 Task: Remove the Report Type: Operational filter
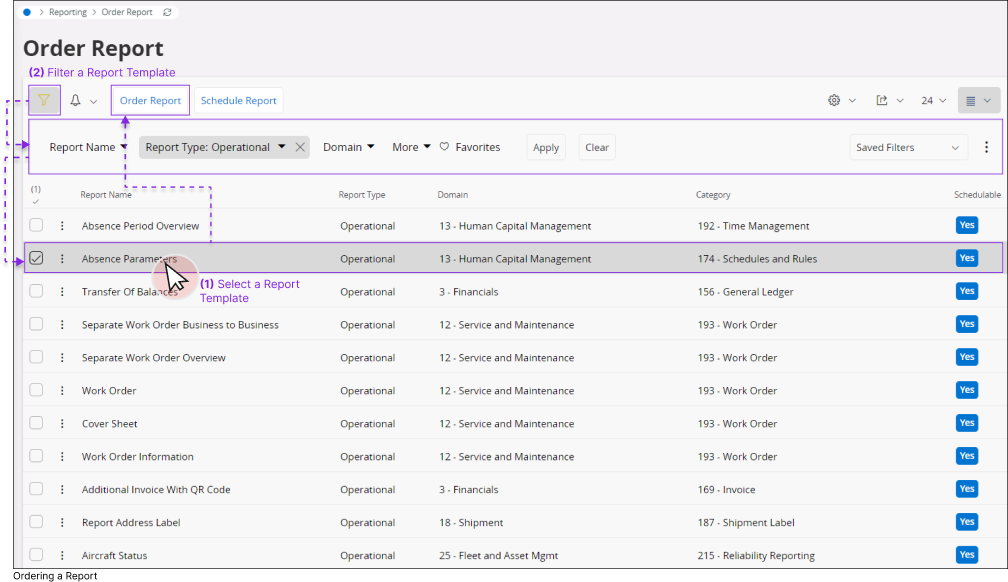(x=300, y=147)
